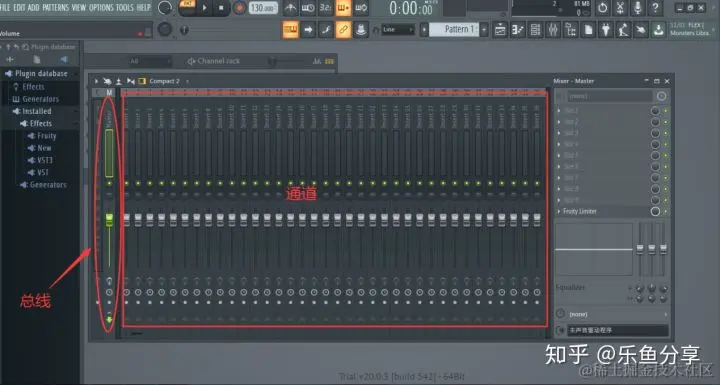Toggle the Master track mute LED
720x385 pixels.
click(109, 184)
